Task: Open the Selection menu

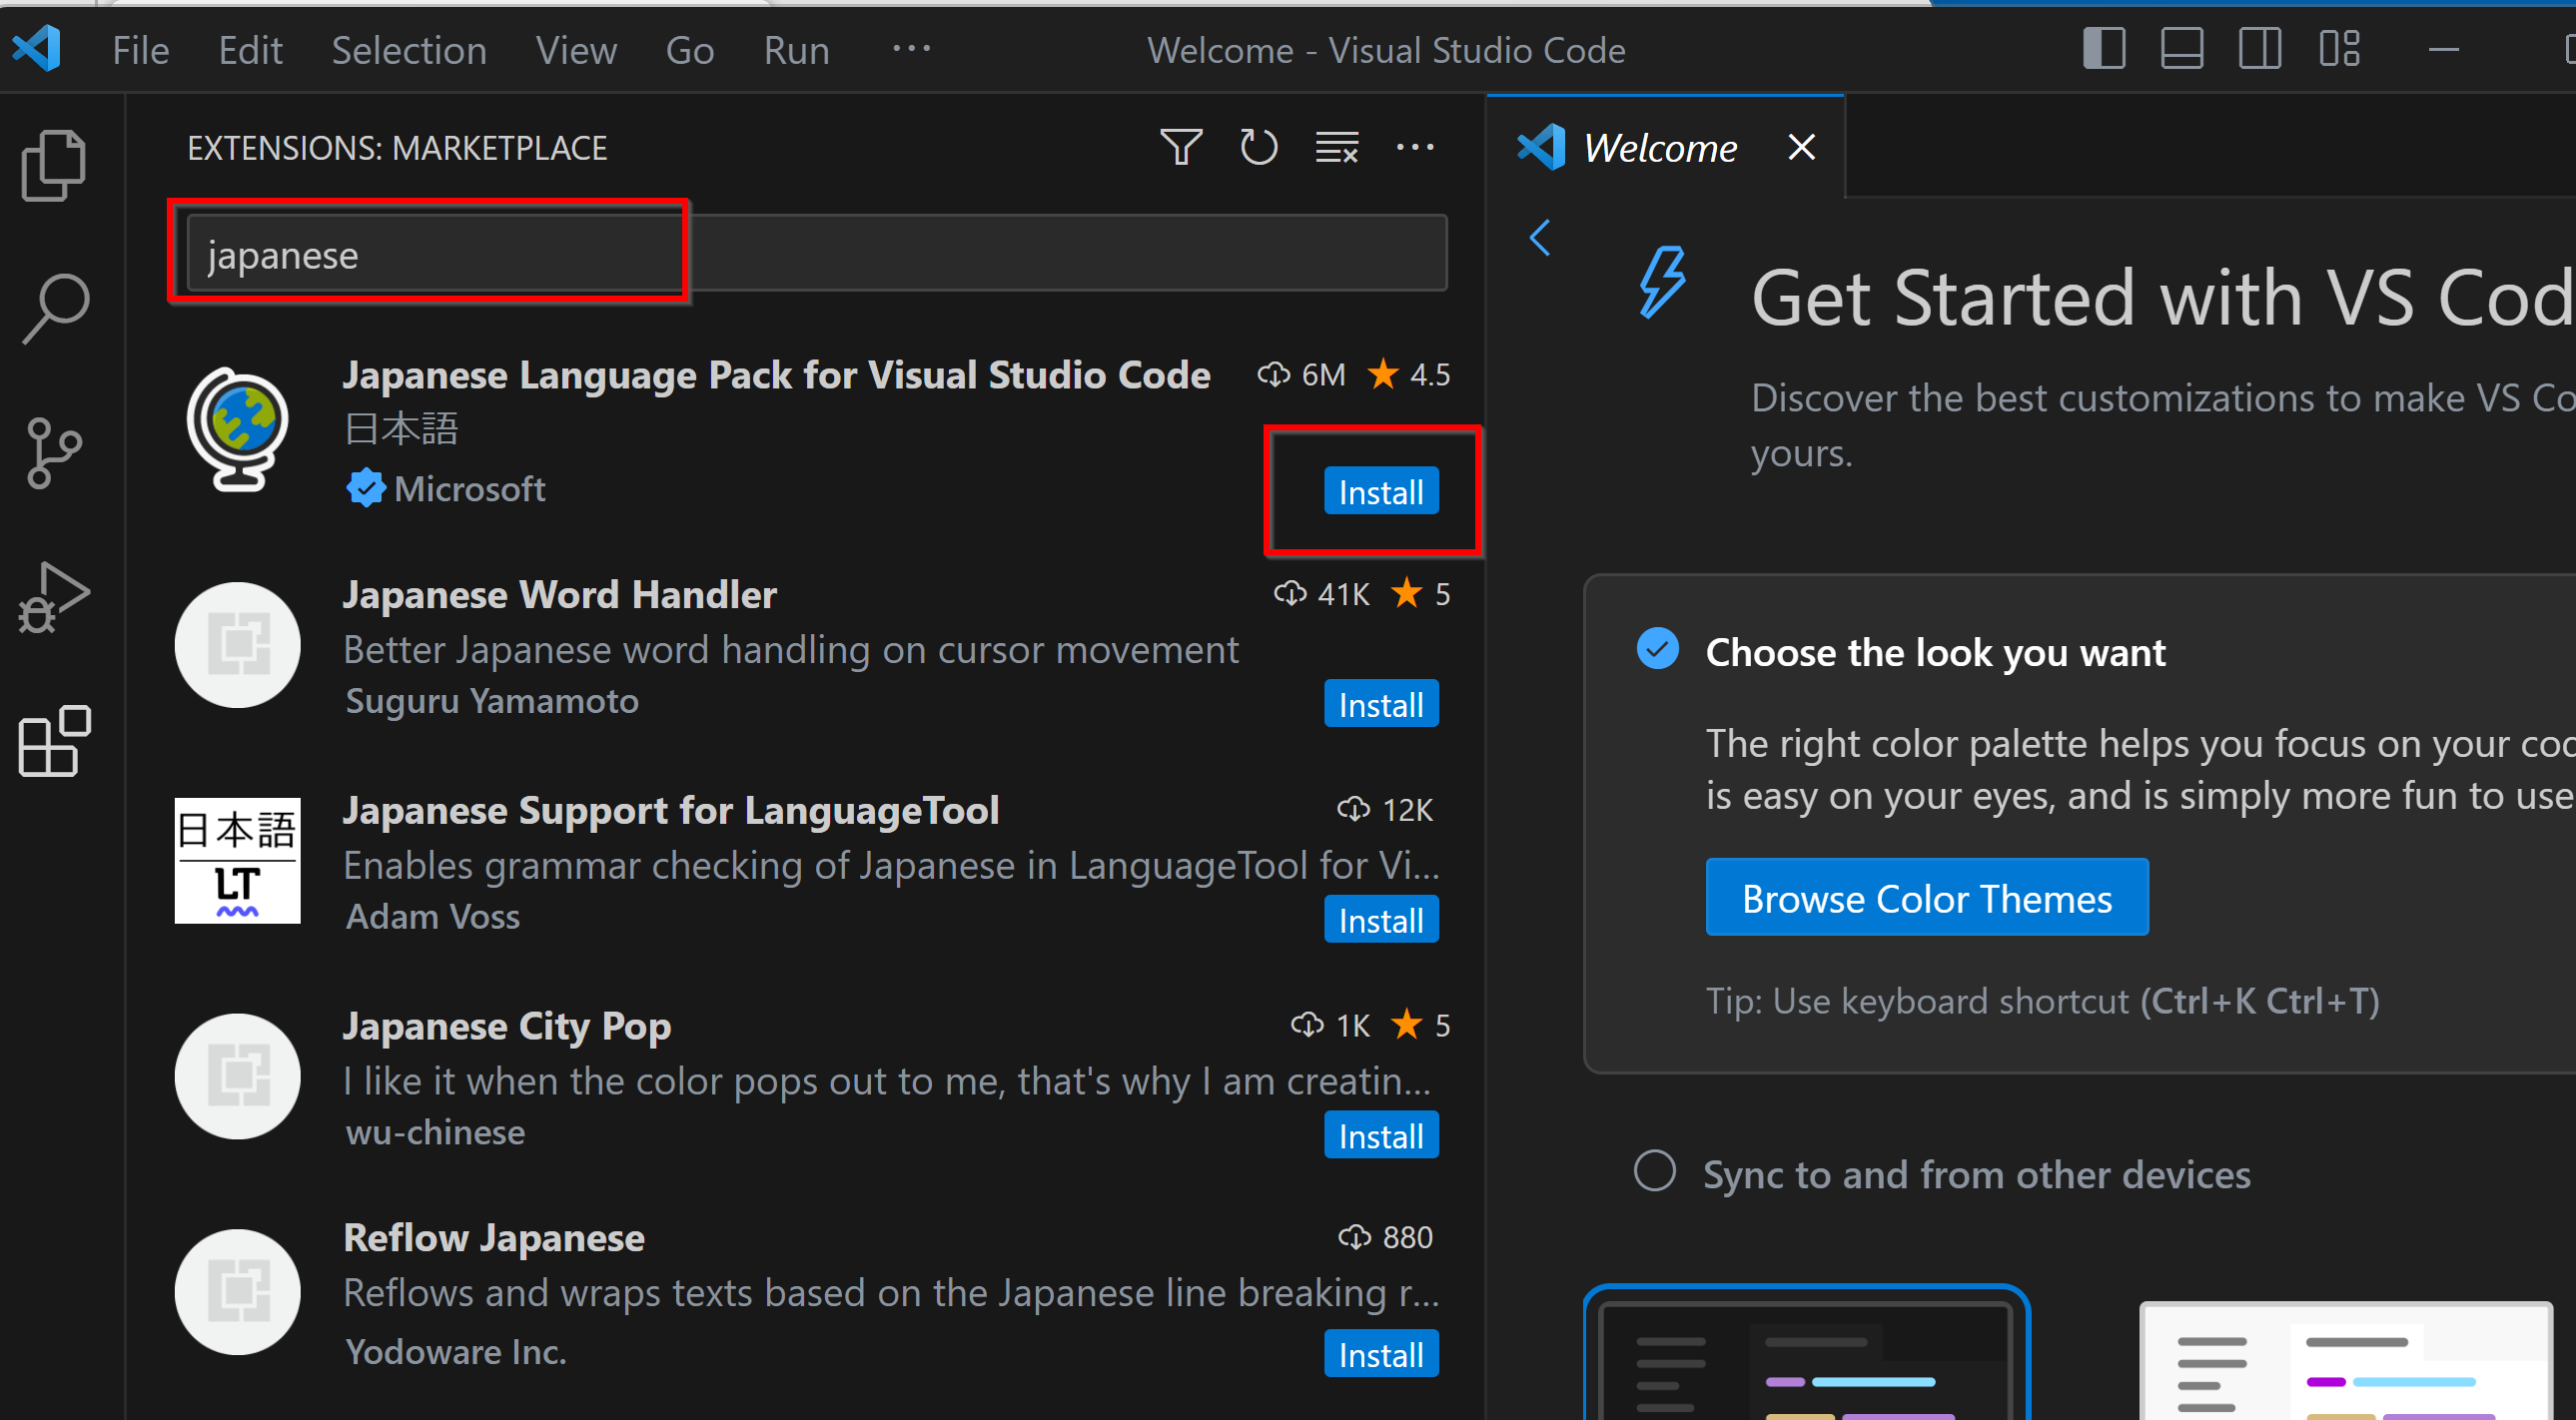Action: click(x=409, y=50)
